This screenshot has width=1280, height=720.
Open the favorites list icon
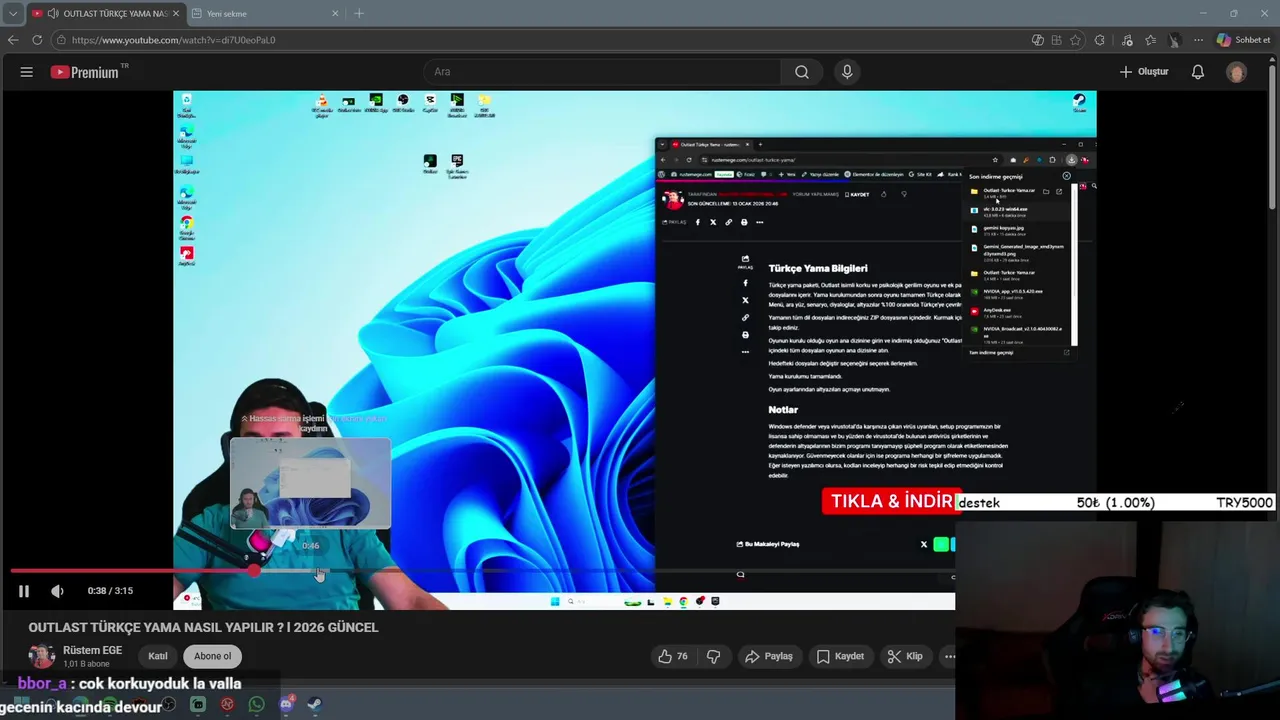pos(1151,40)
